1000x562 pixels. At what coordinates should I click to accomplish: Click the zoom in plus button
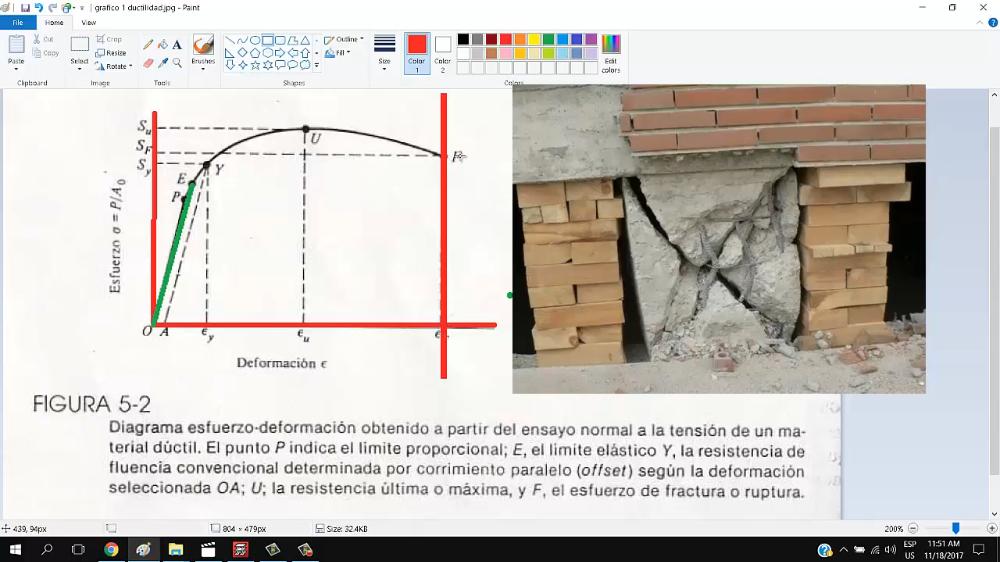click(992, 528)
